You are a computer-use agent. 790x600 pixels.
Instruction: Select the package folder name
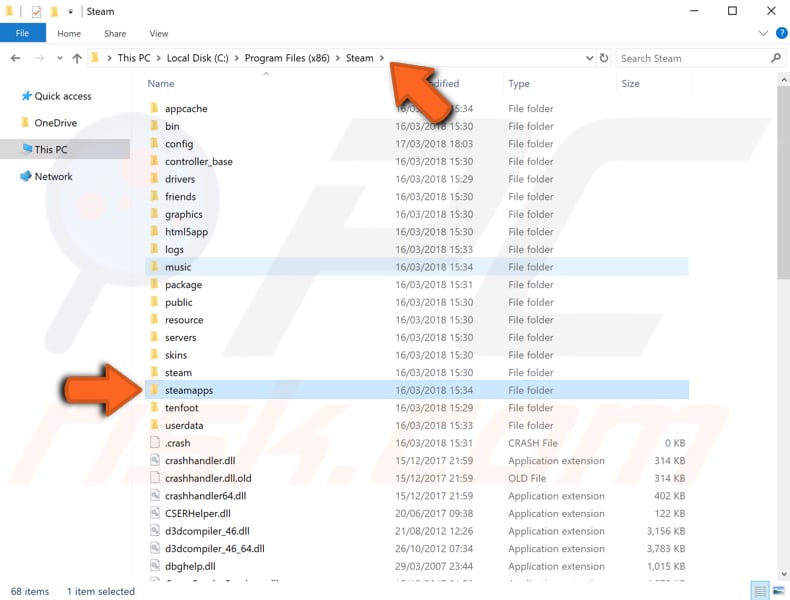point(183,285)
